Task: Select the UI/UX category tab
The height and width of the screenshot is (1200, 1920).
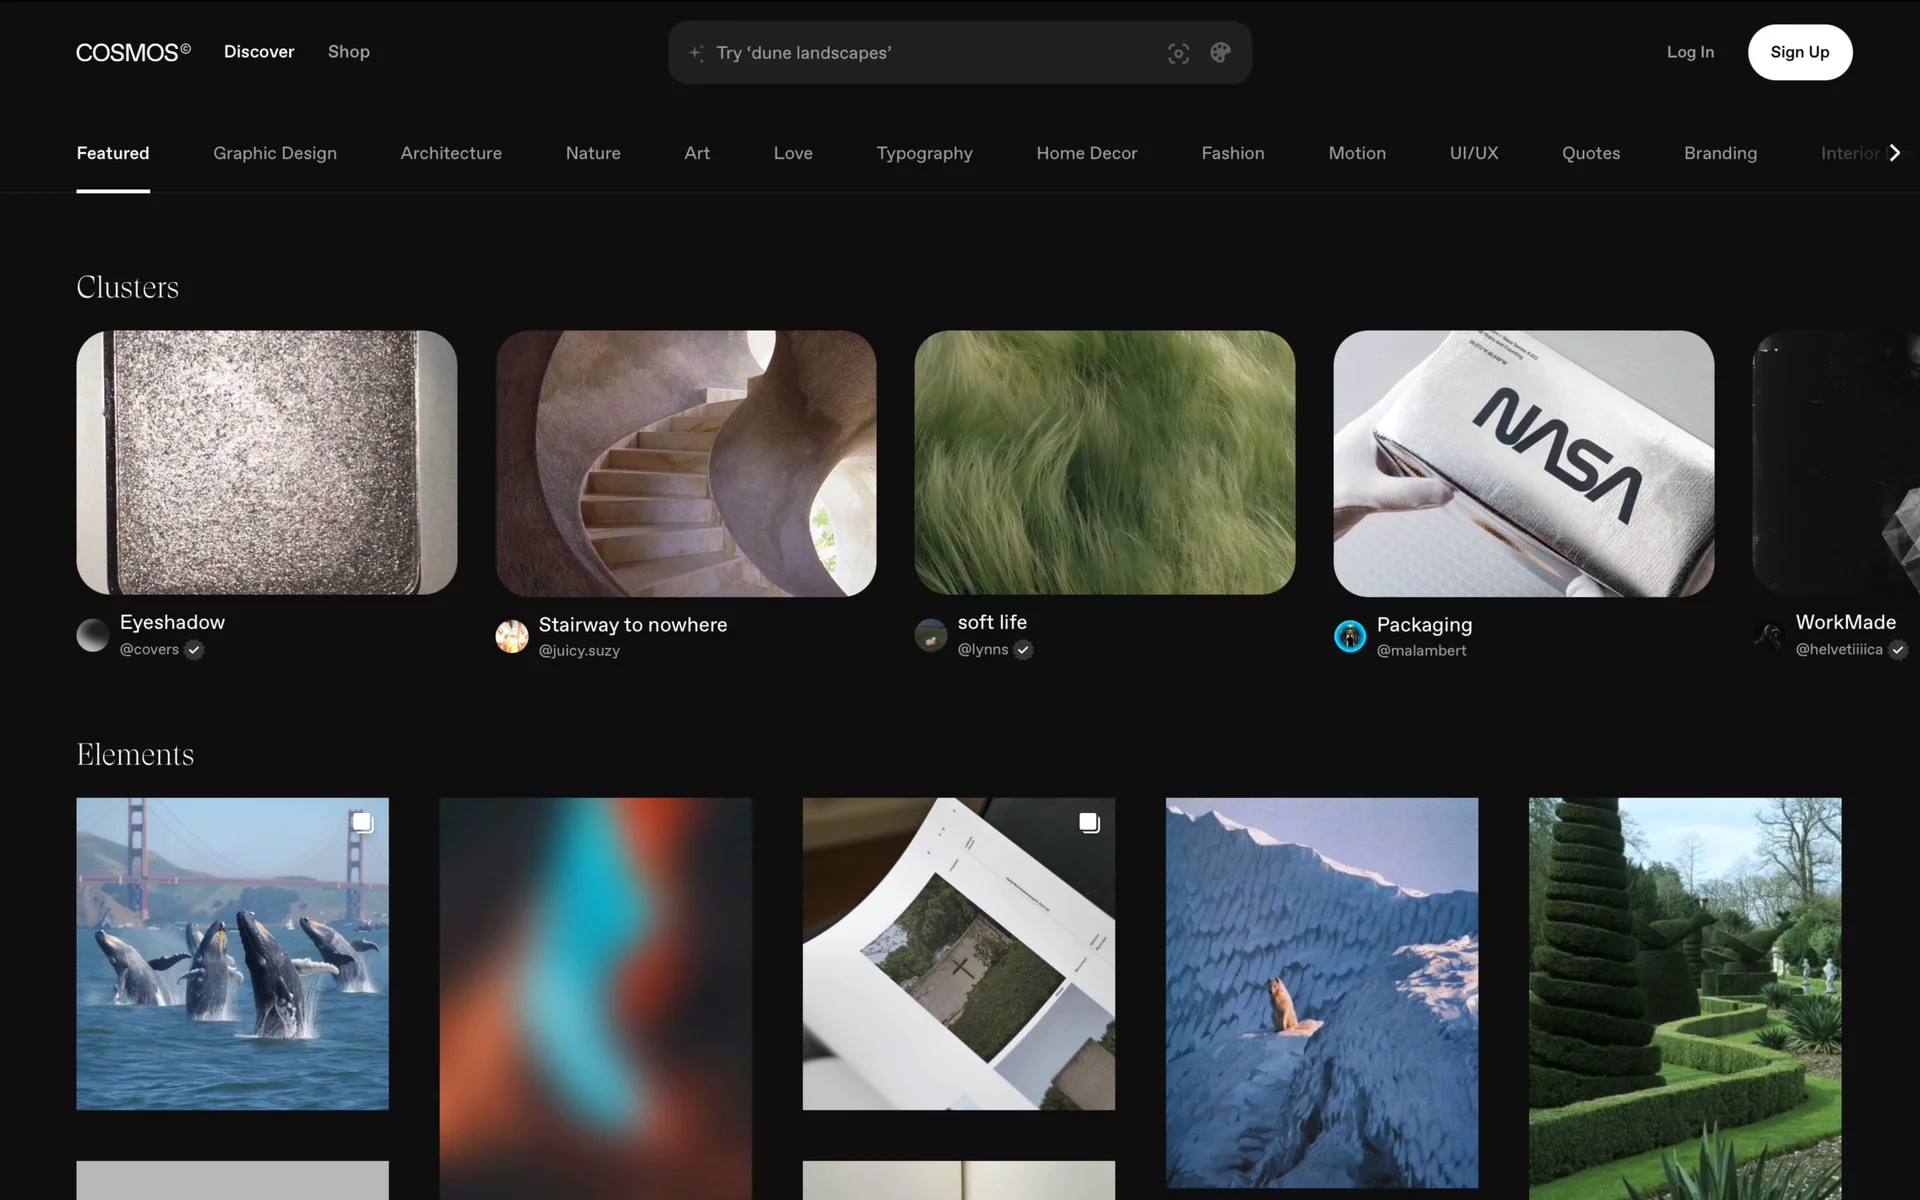Action: tap(1473, 153)
